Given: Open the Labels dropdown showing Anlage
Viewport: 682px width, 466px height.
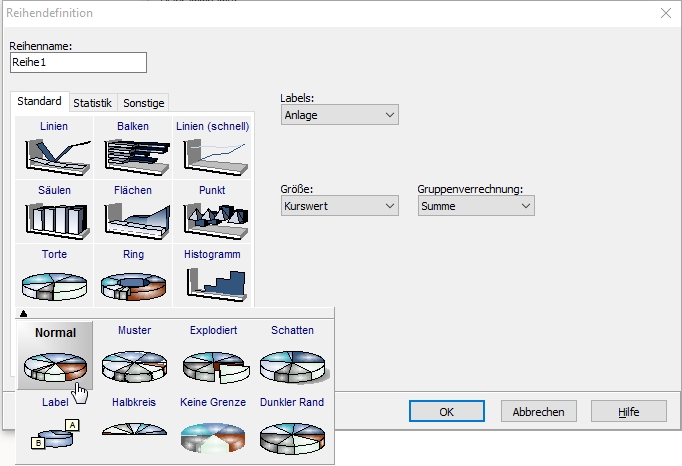Looking at the screenshot, I should pyautogui.click(x=339, y=115).
